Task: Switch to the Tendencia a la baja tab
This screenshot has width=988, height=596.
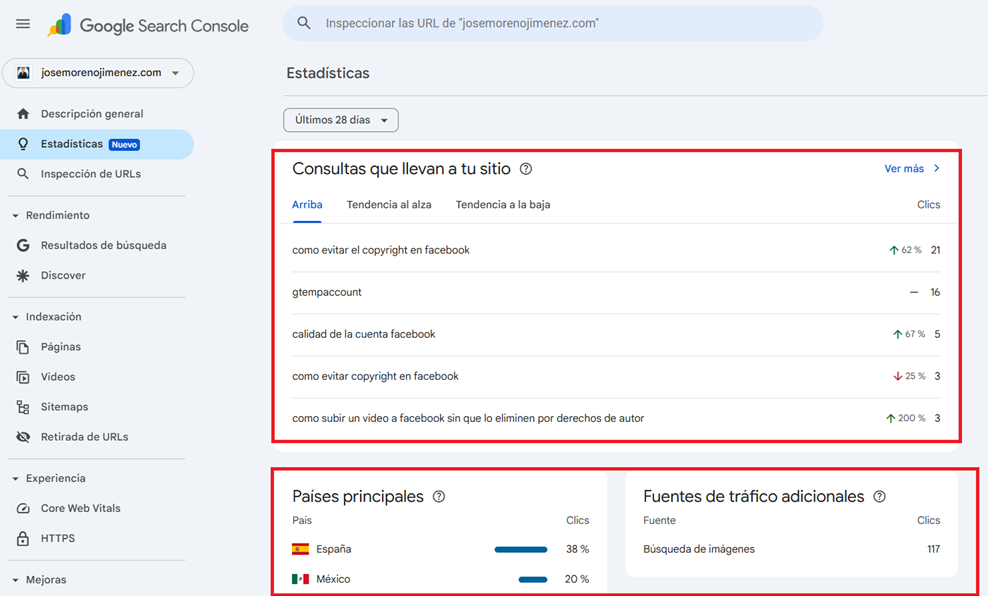Action: (502, 204)
